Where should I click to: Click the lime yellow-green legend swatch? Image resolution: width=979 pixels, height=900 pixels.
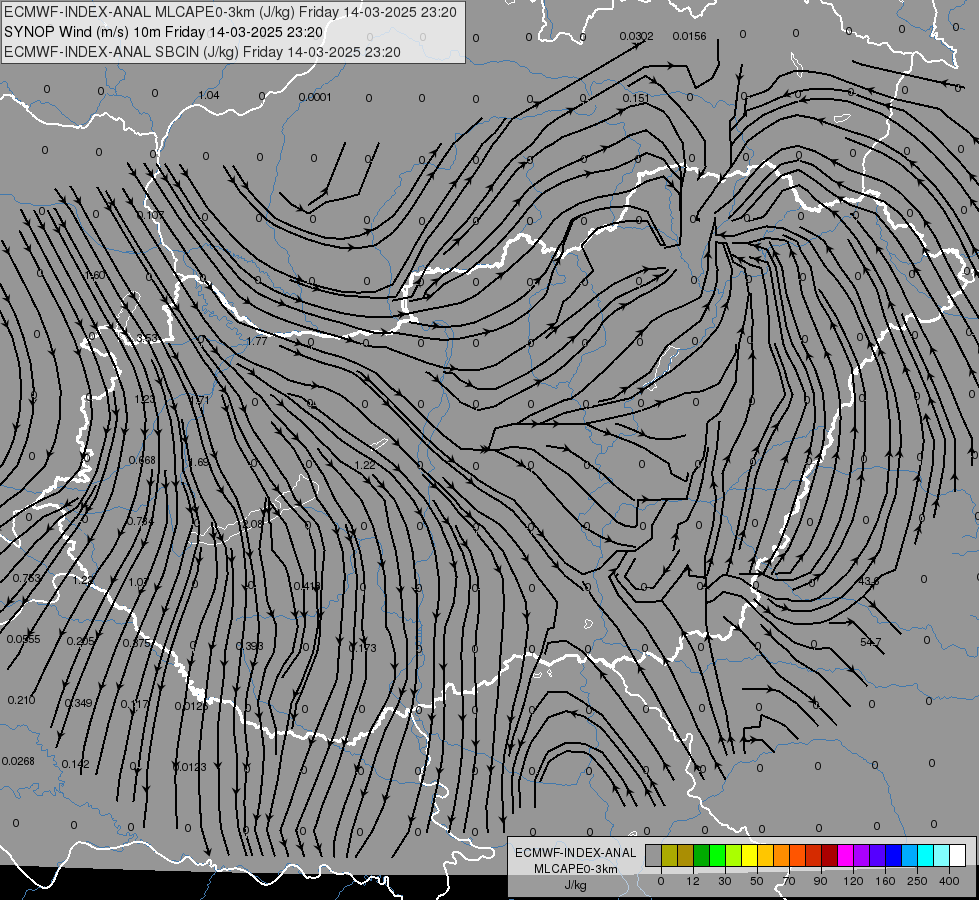click(x=734, y=855)
